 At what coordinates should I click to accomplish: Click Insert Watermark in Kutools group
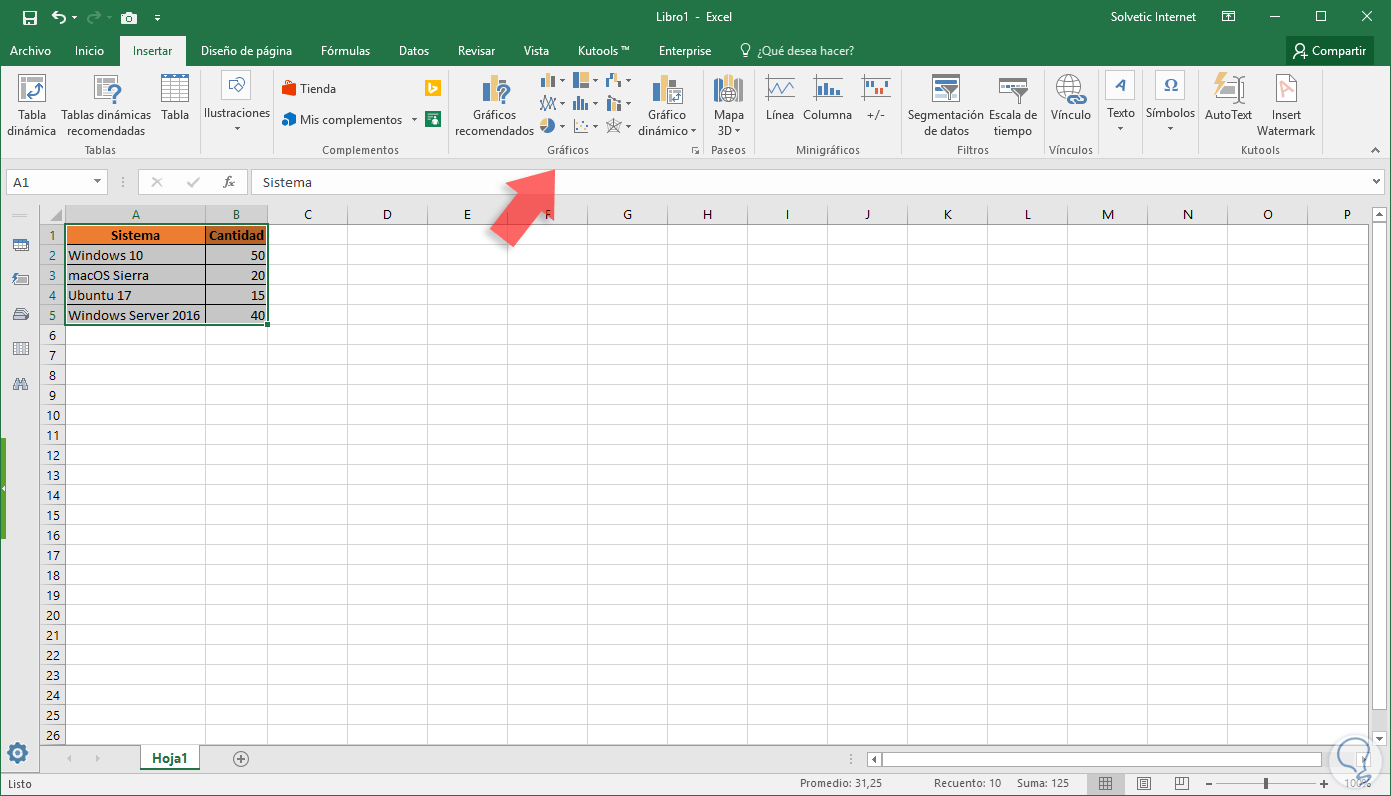1286,105
